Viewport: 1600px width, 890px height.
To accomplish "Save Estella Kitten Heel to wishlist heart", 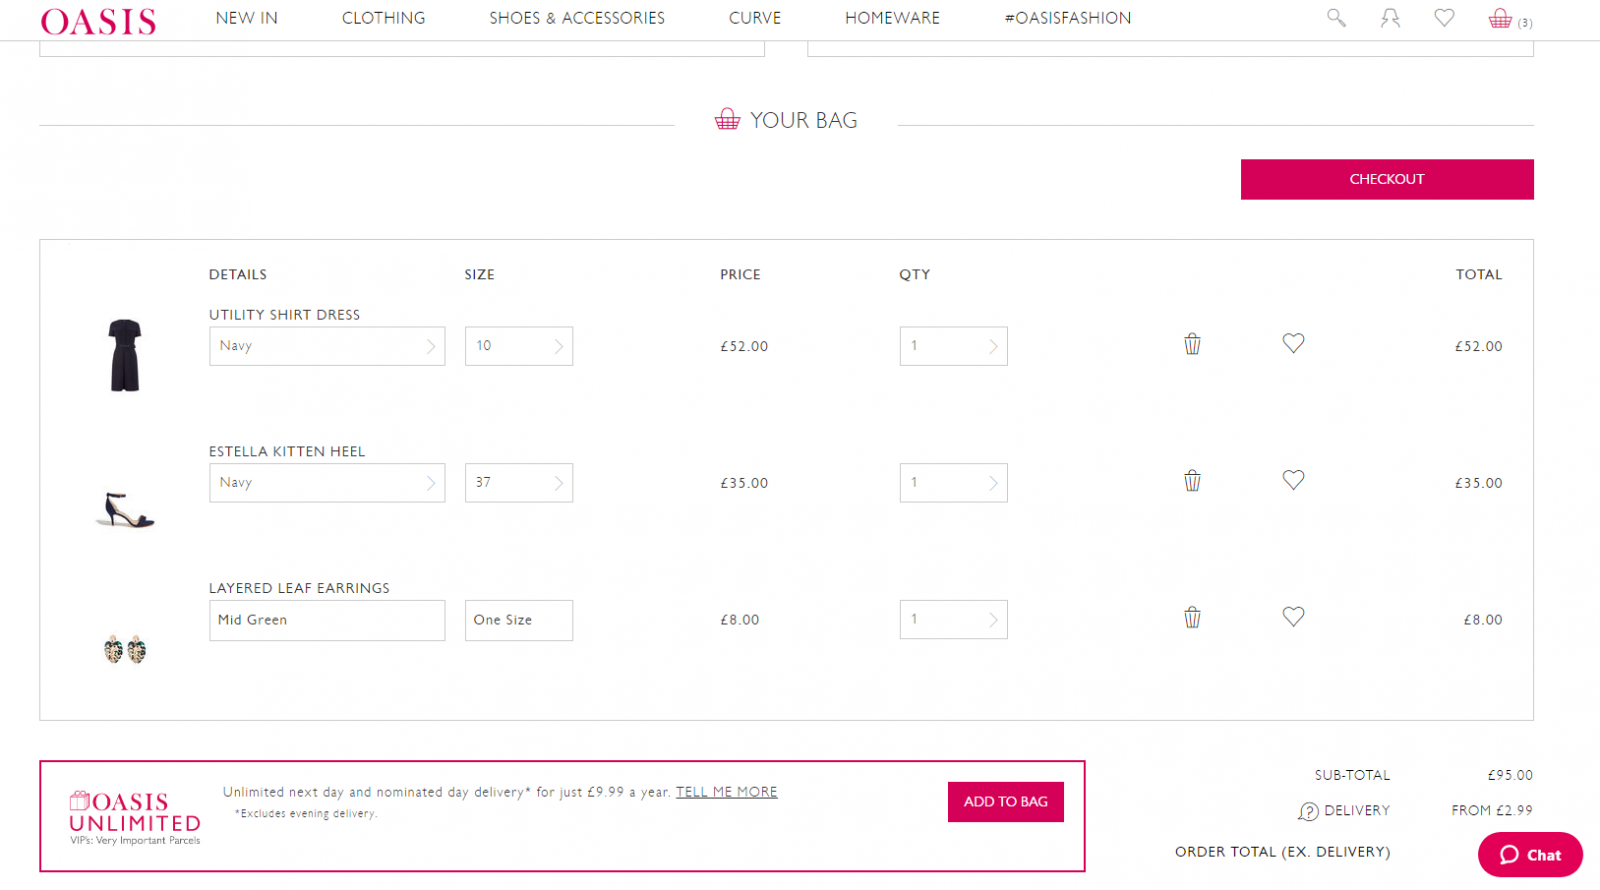I will [x=1293, y=480].
